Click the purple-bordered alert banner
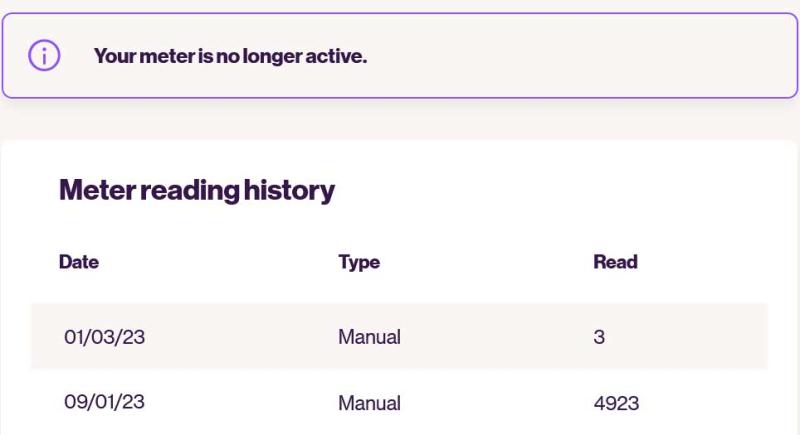The height and width of the screenshot is (435, 800). pyautogui.click(x=400, y=56)
